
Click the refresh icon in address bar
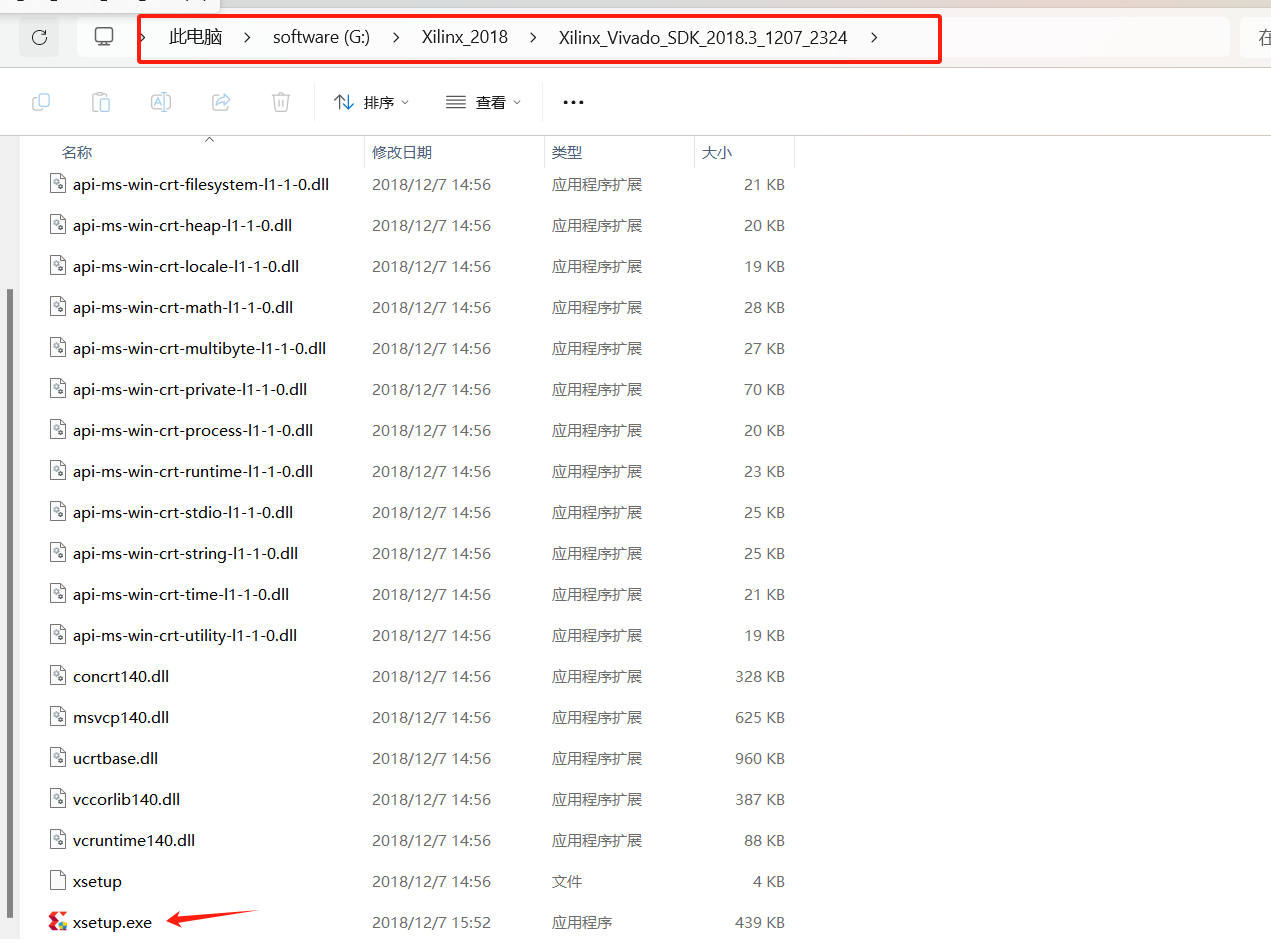pyautogui.click(x=39, y=38)
